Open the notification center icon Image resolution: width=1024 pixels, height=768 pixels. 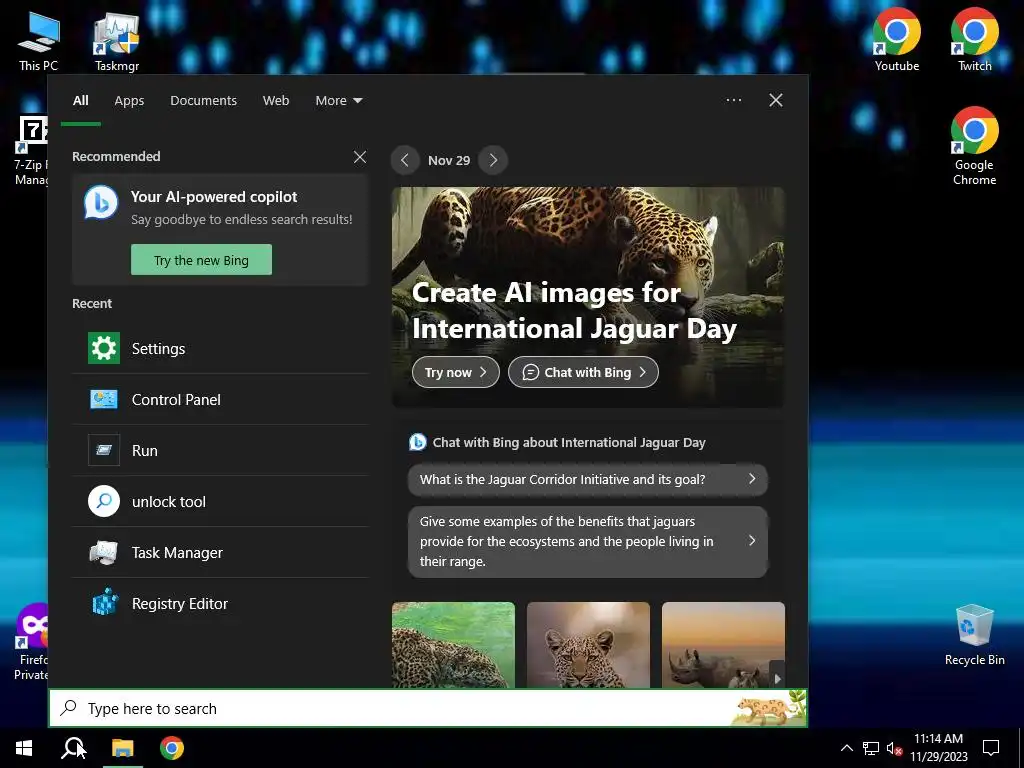point(991,748)
